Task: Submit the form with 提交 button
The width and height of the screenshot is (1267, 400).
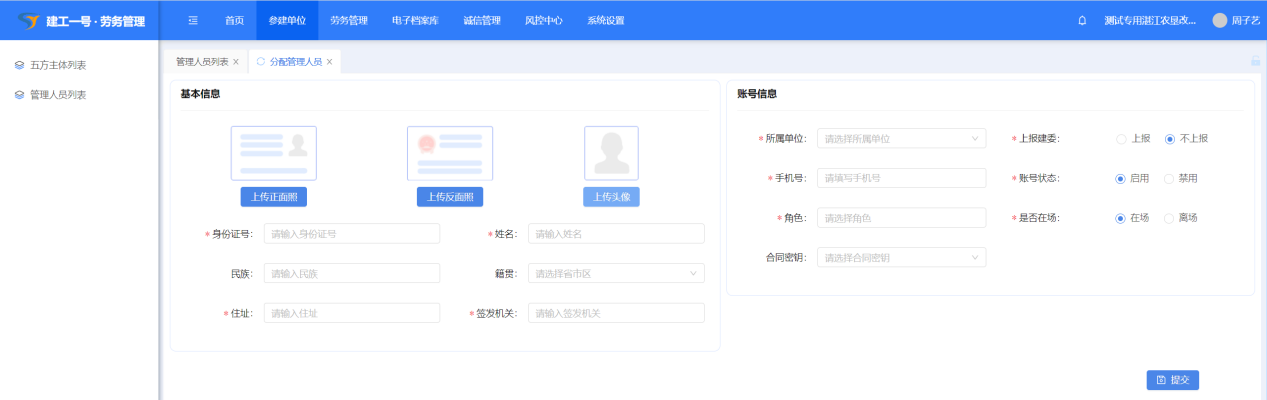Action: click(x=1172, y=380)
